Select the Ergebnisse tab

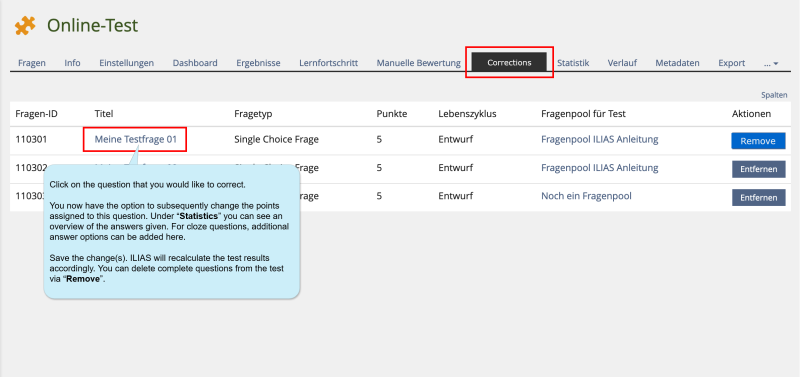tap(258, 63)
